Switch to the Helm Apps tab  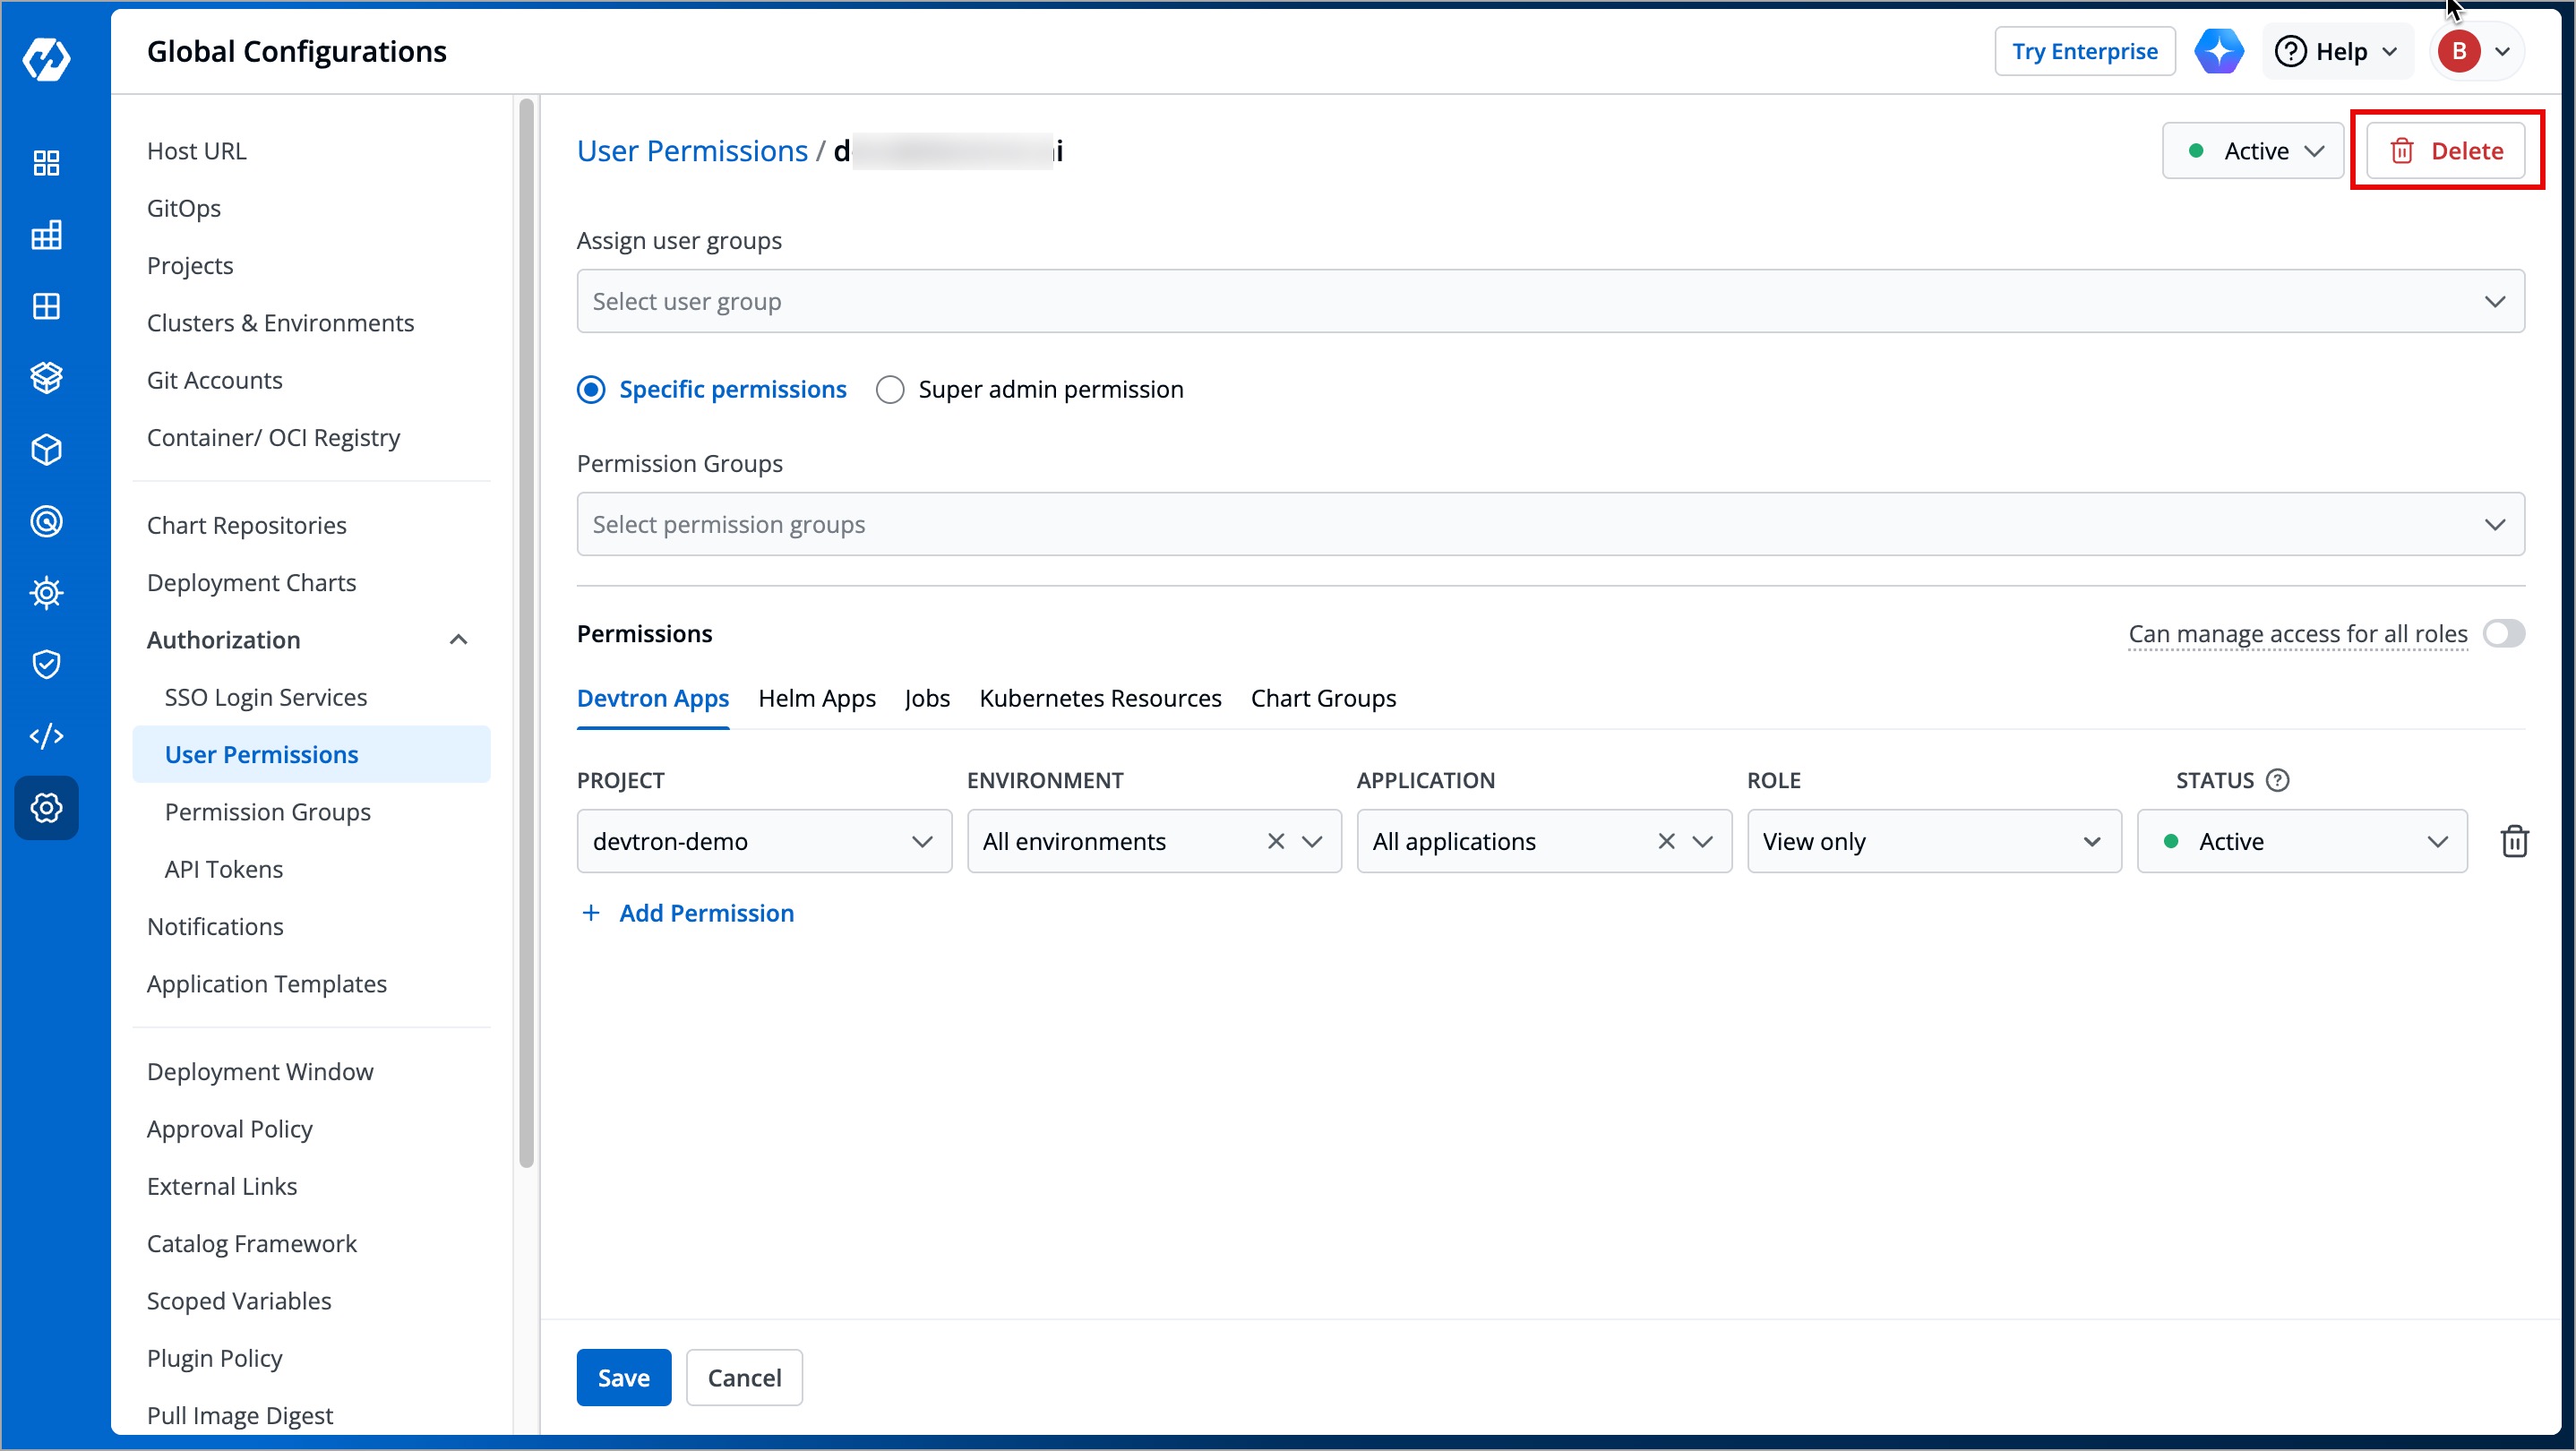click(816, 698)
